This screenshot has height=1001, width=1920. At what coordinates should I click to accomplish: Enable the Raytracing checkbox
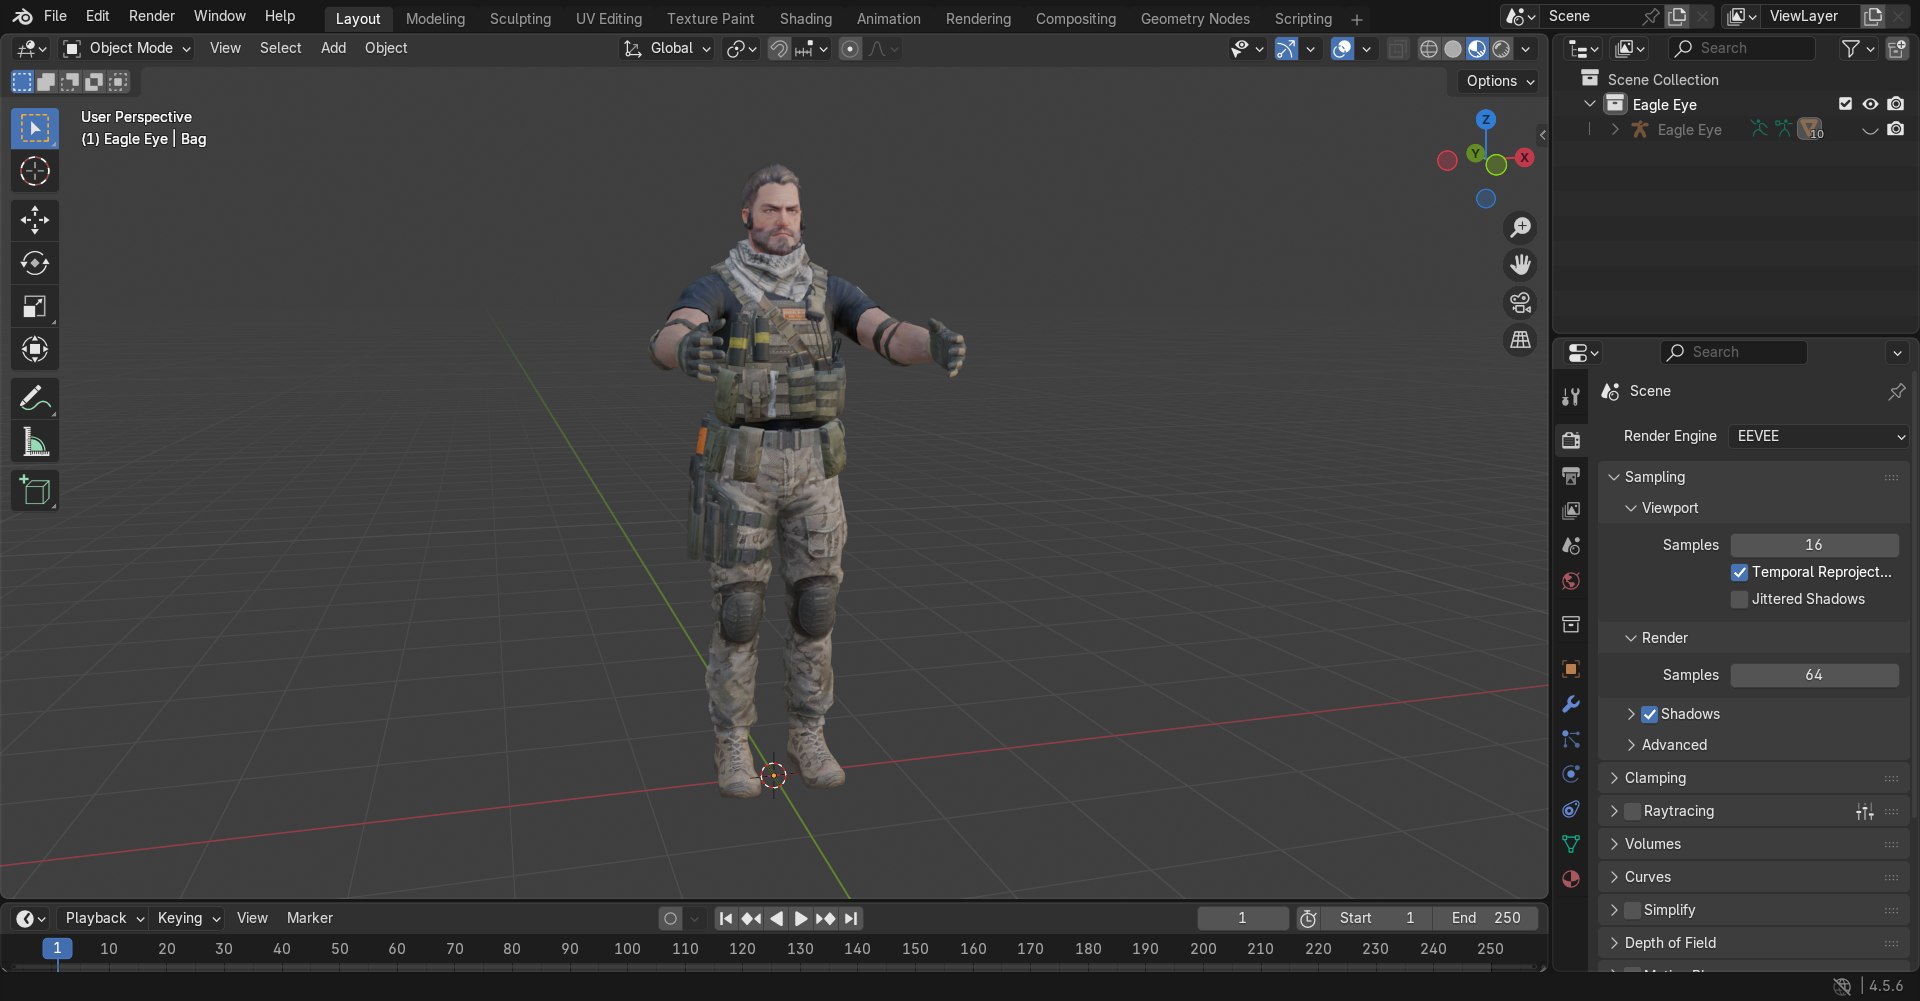[1633, 811]
